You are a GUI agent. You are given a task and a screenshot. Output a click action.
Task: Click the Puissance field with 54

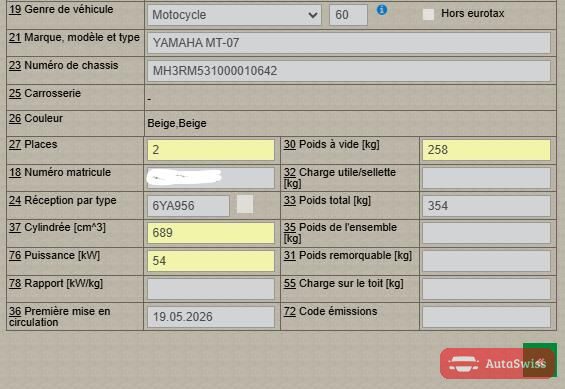(211, 261)
